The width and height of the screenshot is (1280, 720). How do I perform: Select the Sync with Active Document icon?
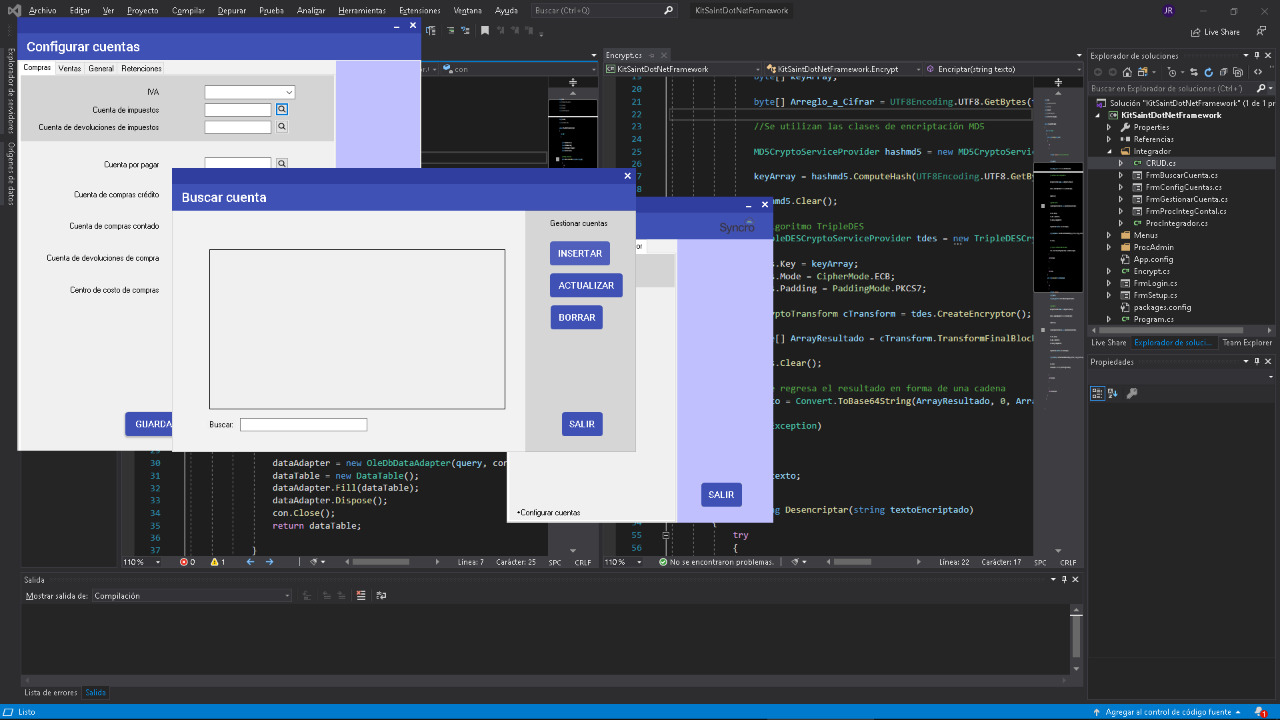pyautogui.click(x=1194, y=71)
